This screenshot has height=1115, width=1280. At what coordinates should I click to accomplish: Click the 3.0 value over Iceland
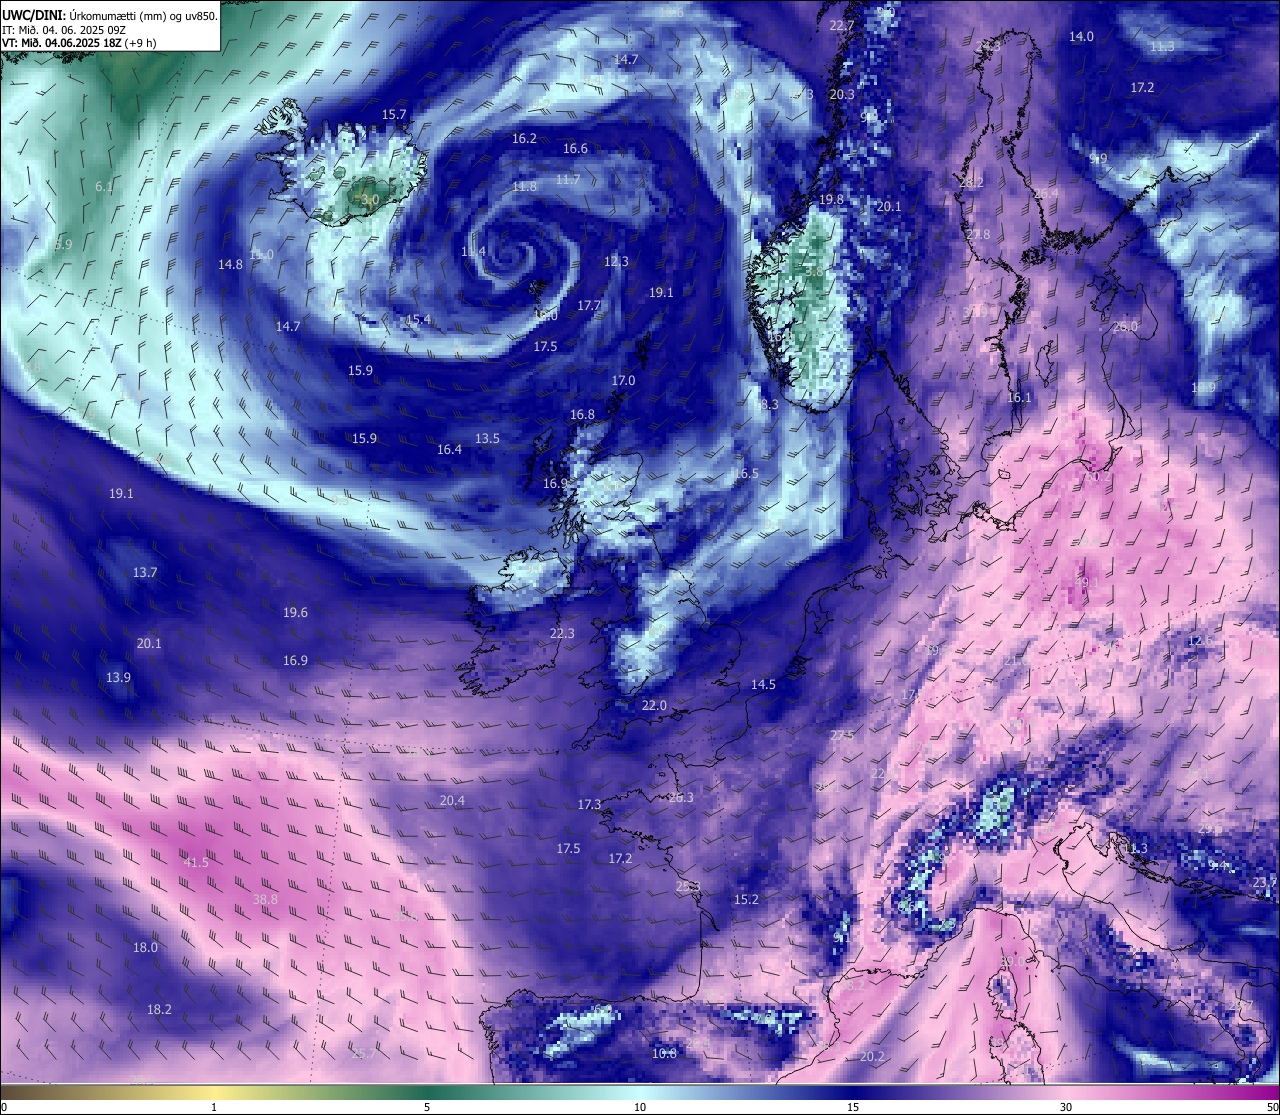(x=370, y=200)
